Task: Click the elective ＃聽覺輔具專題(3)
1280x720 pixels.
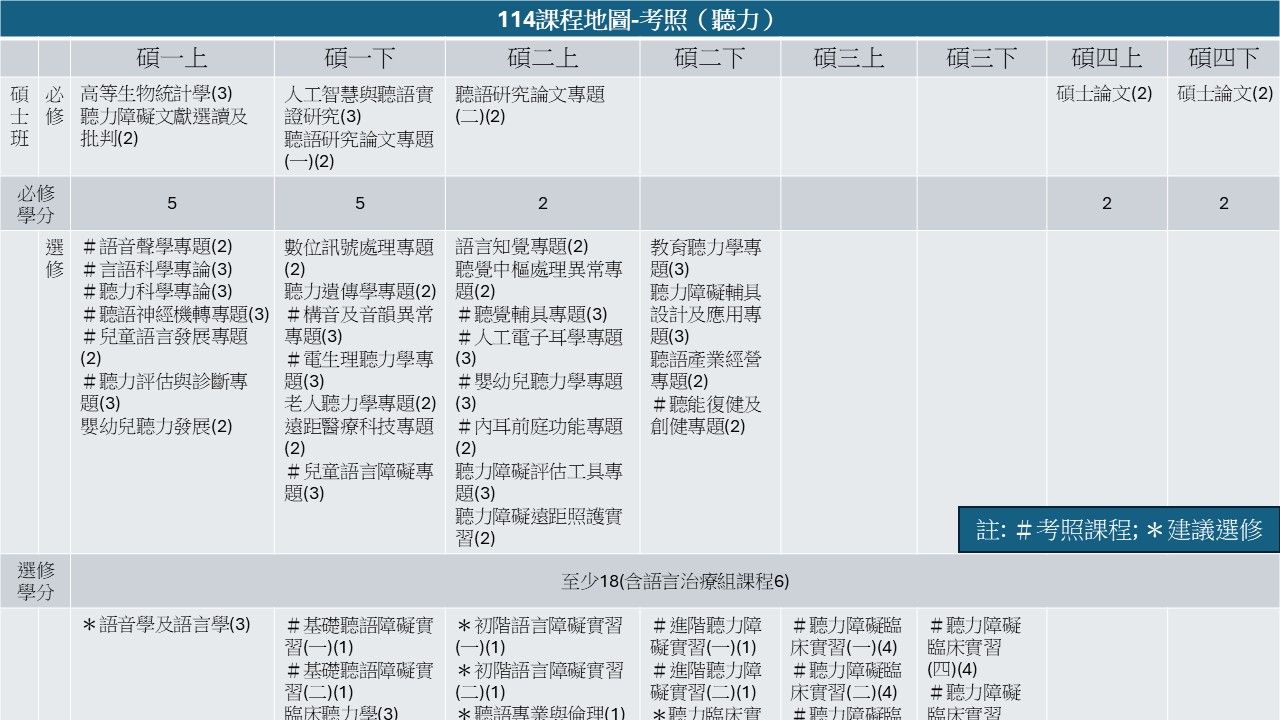Action: pos(532,314)
